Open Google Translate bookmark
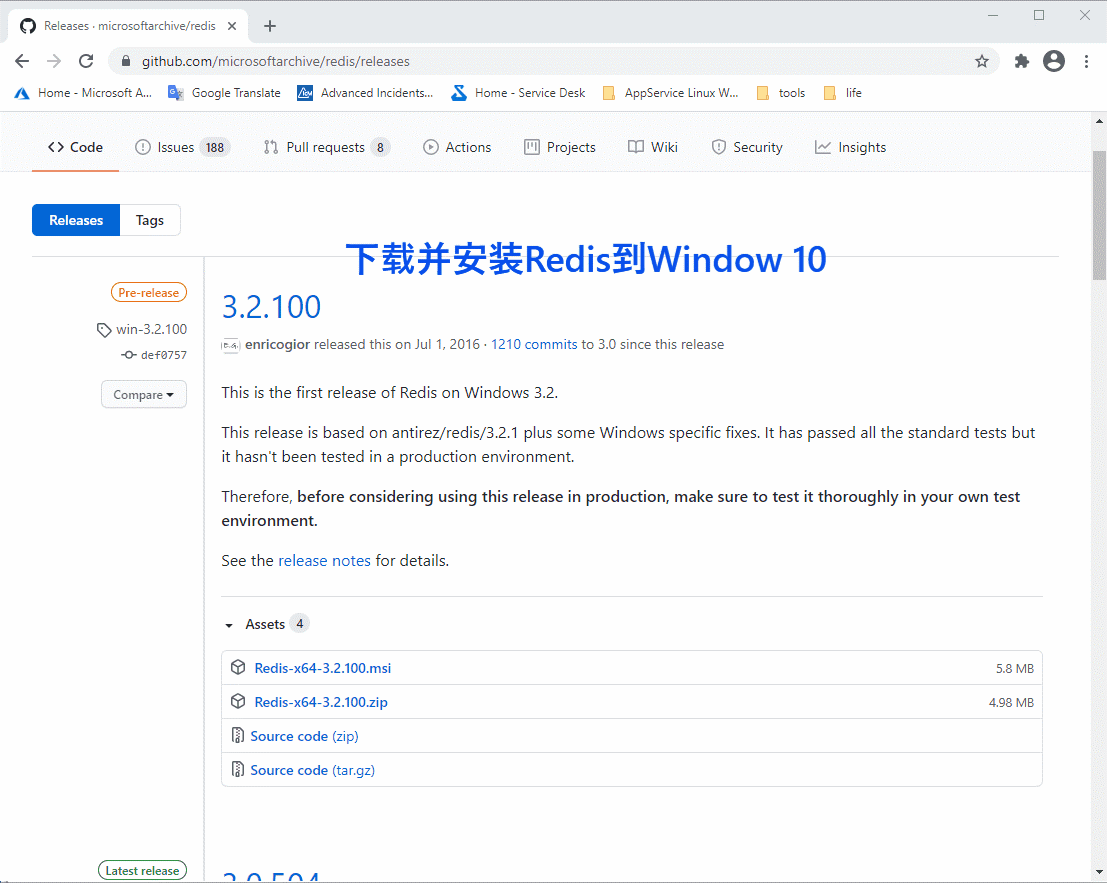Screen dimensions: 1107x883 [225, 93]
